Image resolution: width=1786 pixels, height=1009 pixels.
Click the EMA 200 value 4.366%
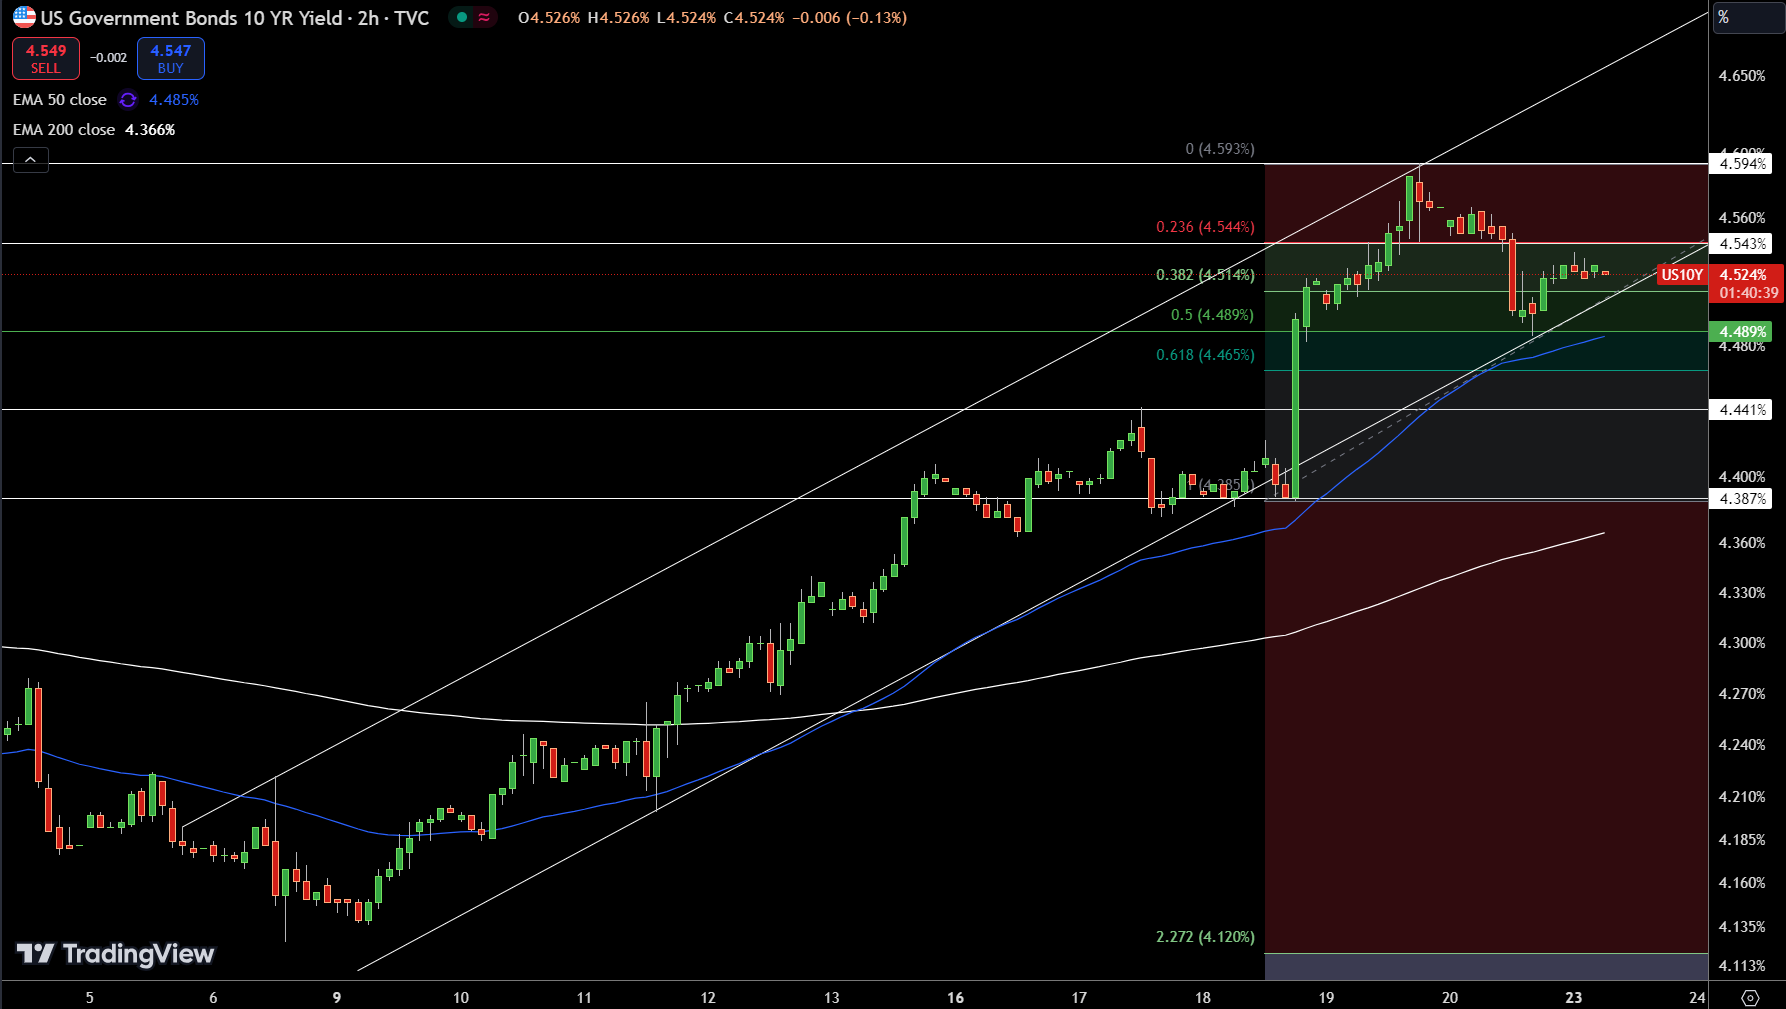point(150,130)
